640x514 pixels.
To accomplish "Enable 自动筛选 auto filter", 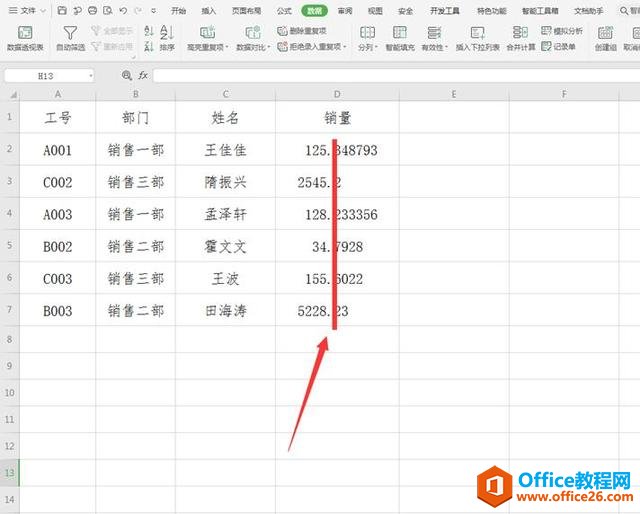I will tap(70, 38).
